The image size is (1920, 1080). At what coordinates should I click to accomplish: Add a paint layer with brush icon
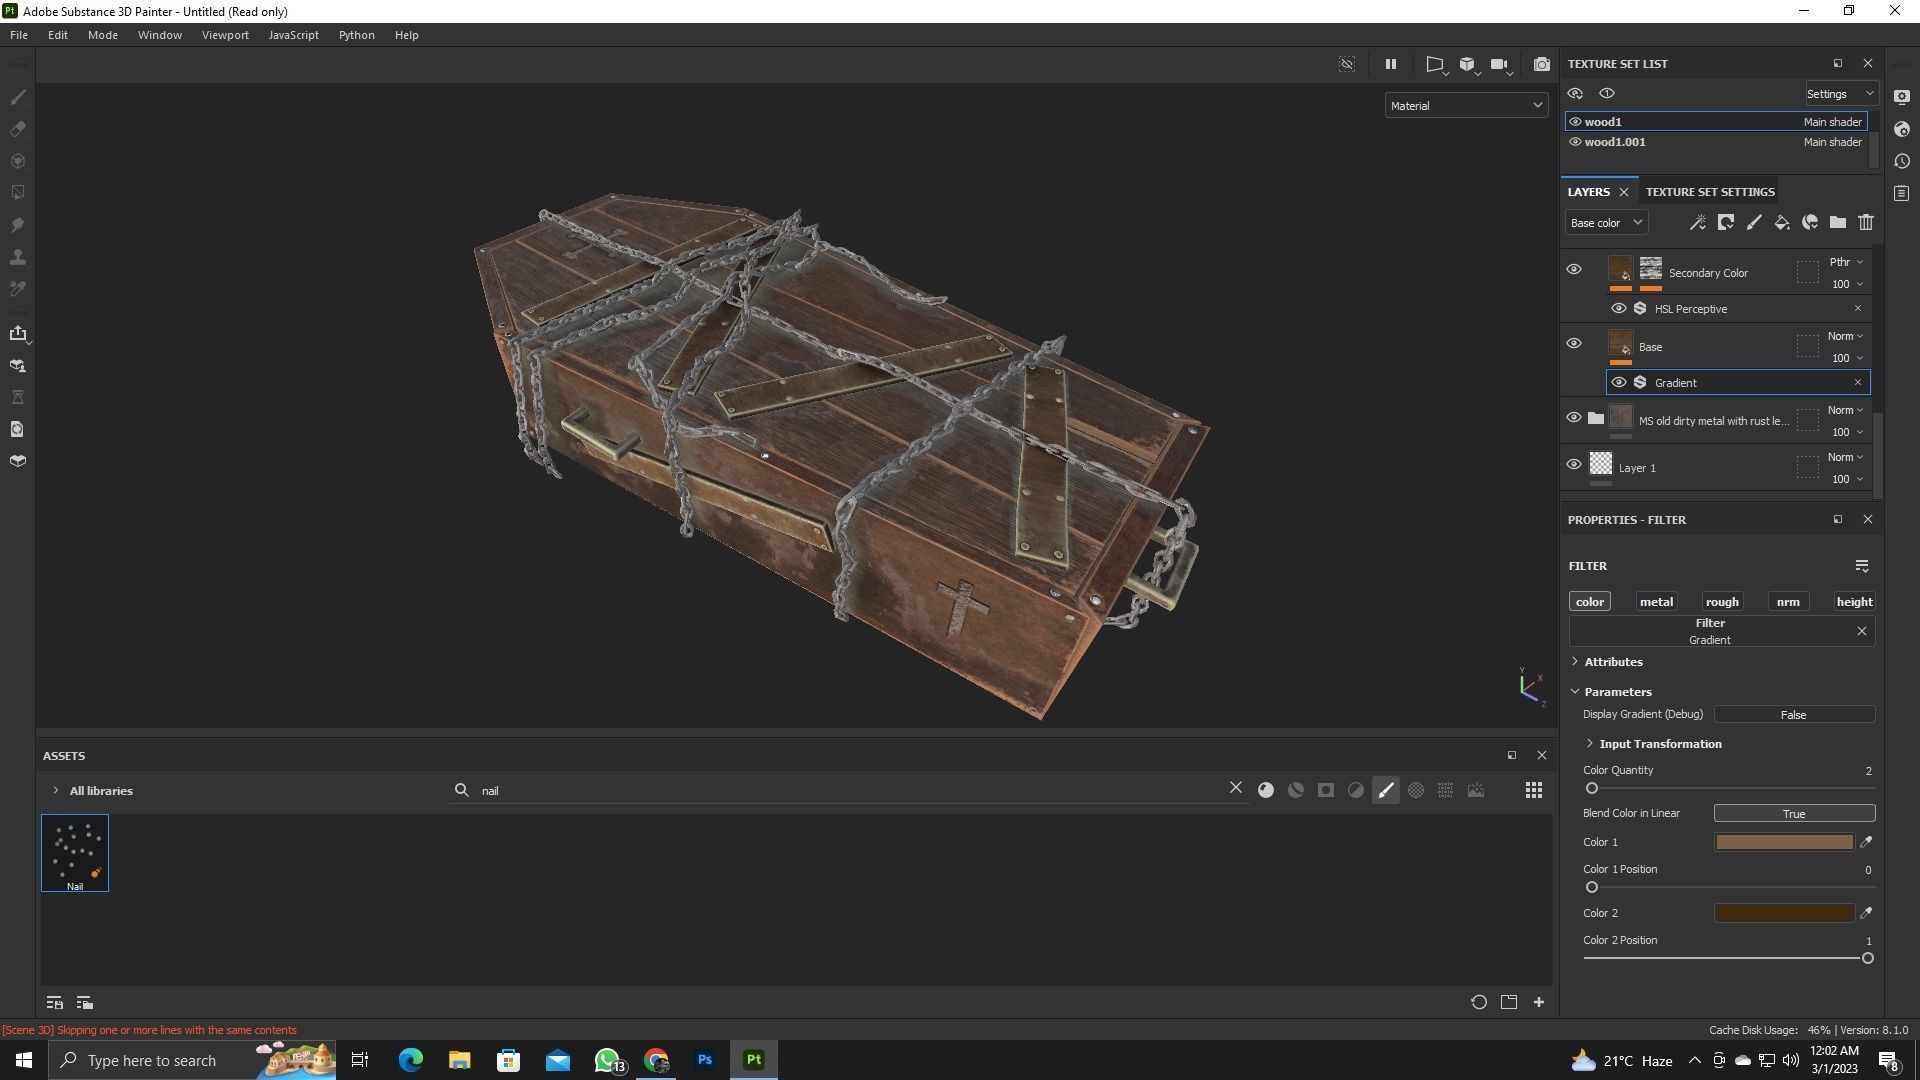click(x=1754, y=223)
